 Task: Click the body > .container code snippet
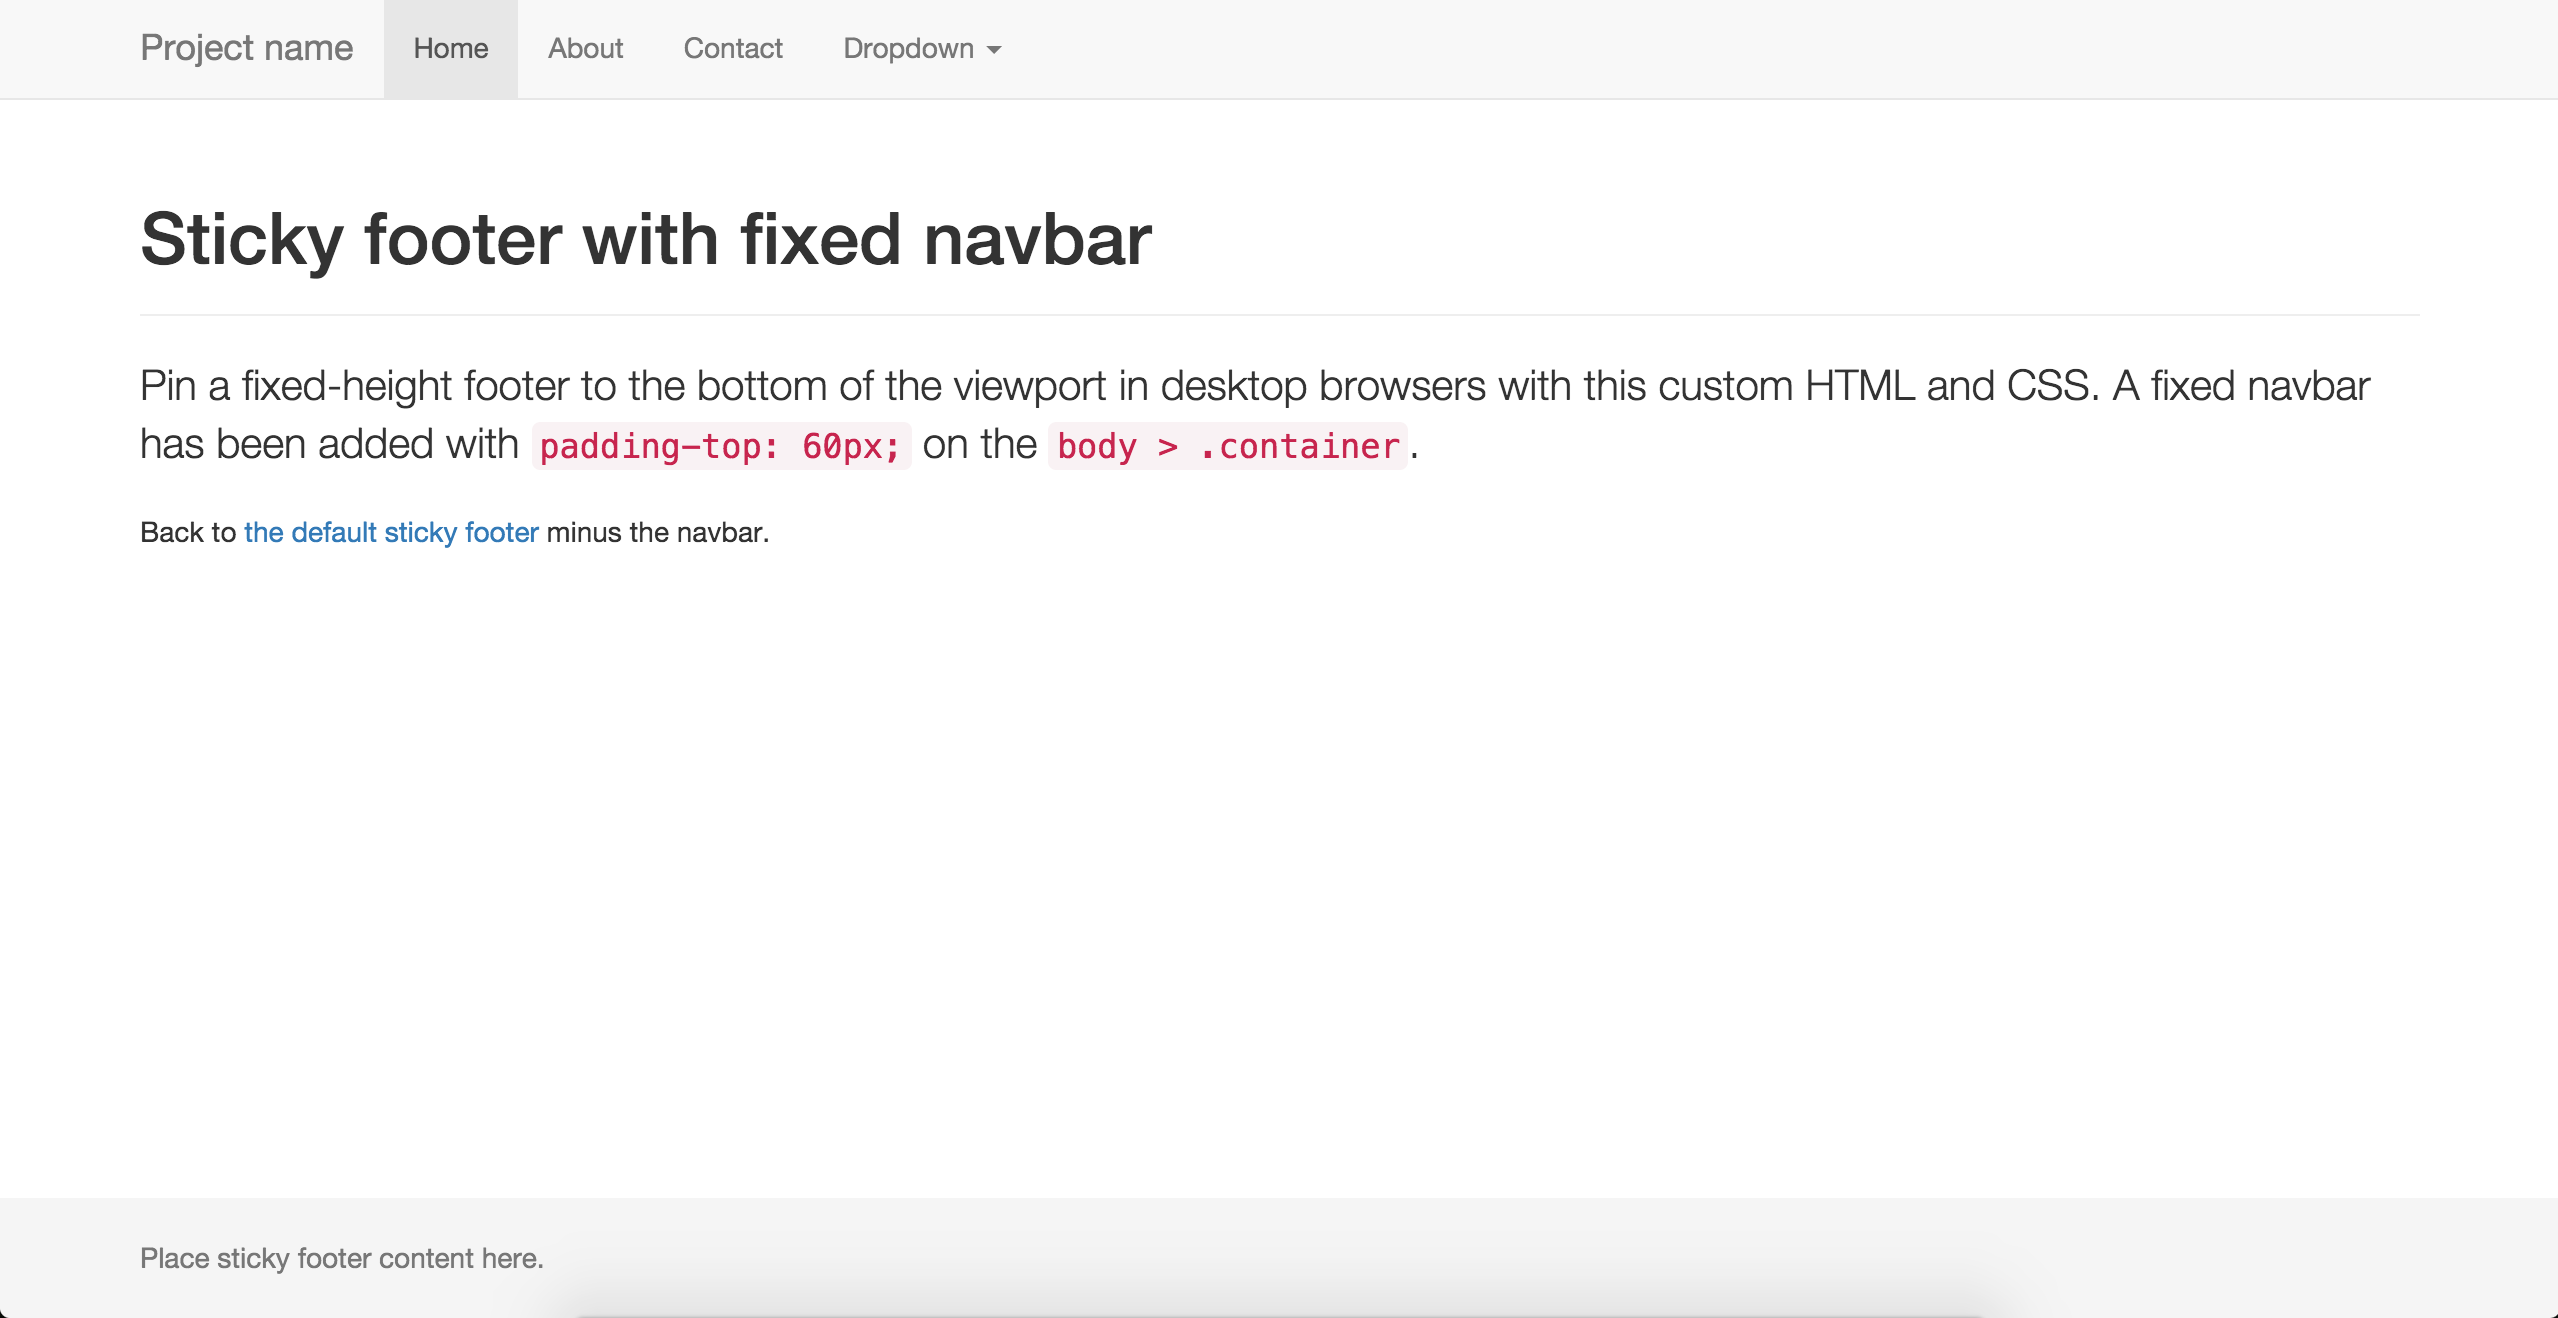pos(1228,446)
